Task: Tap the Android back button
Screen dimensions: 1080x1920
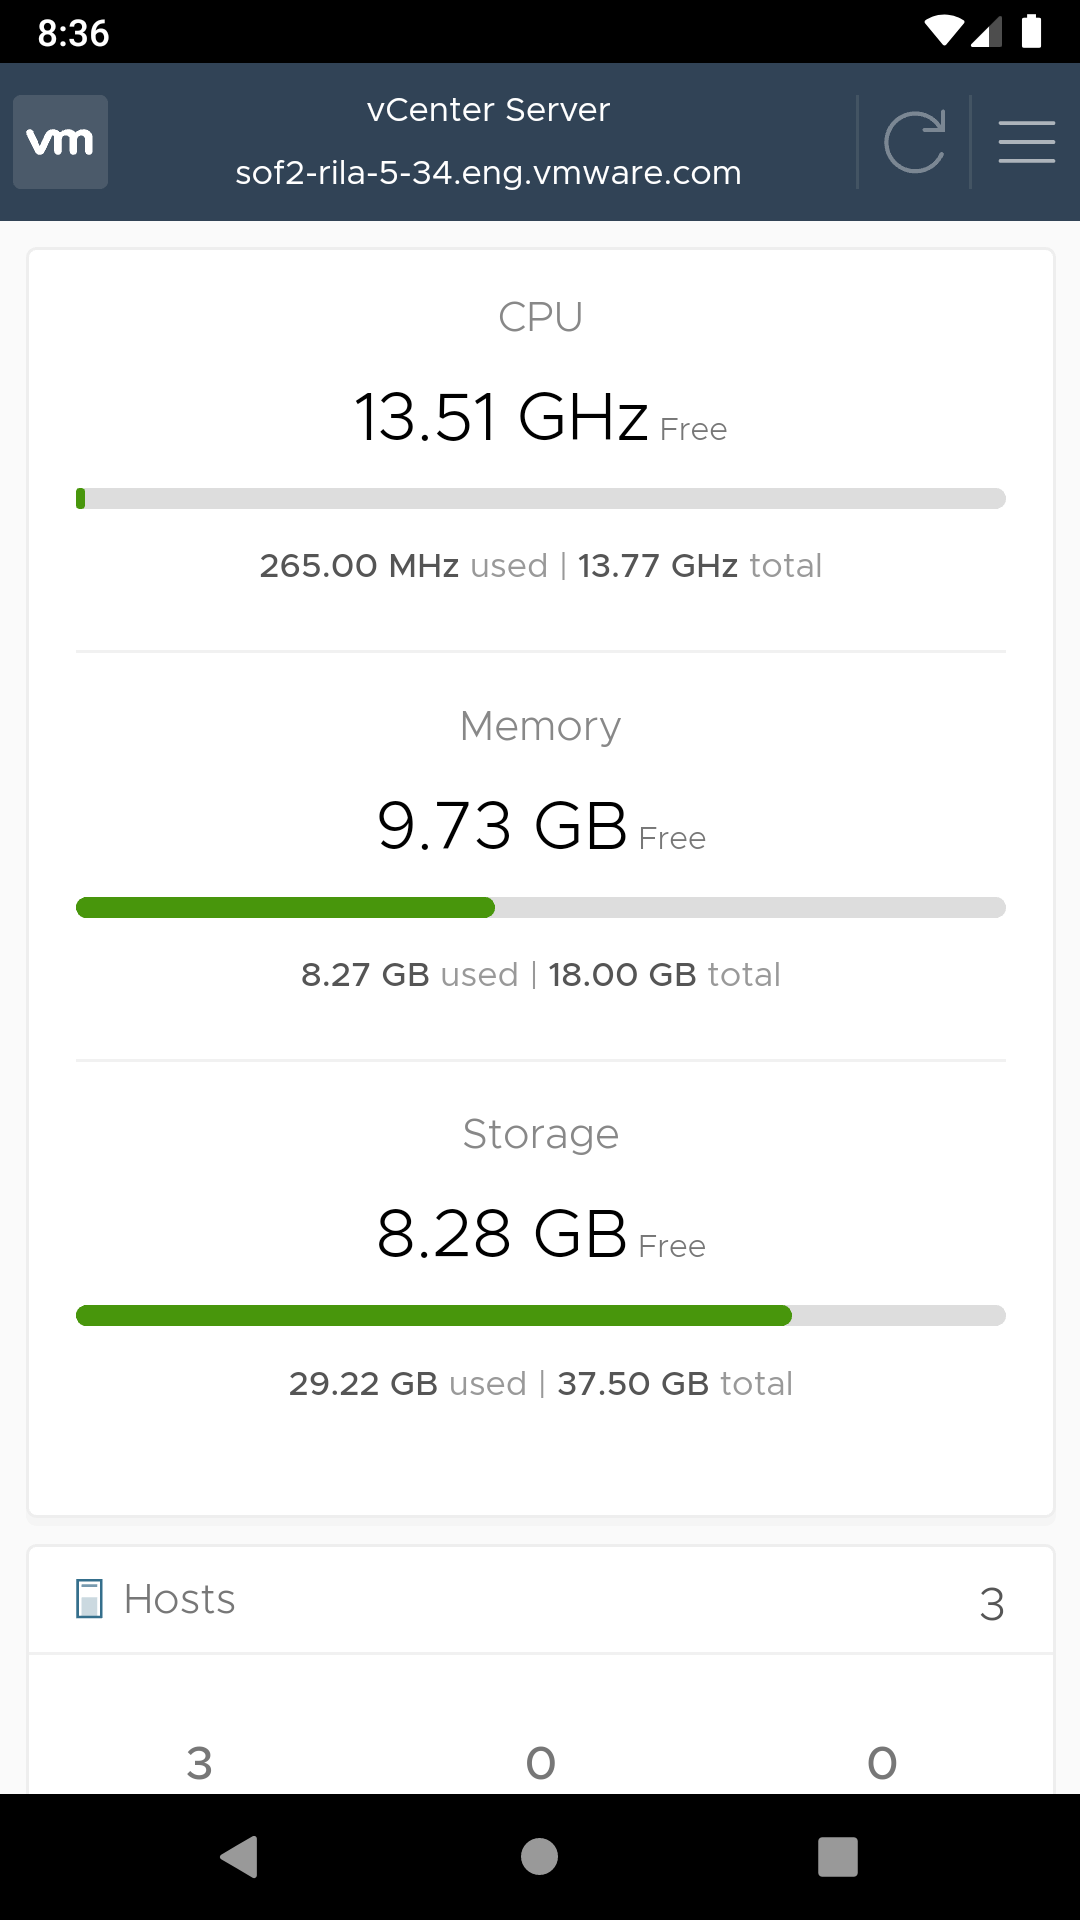Action: click(240, 1857)
